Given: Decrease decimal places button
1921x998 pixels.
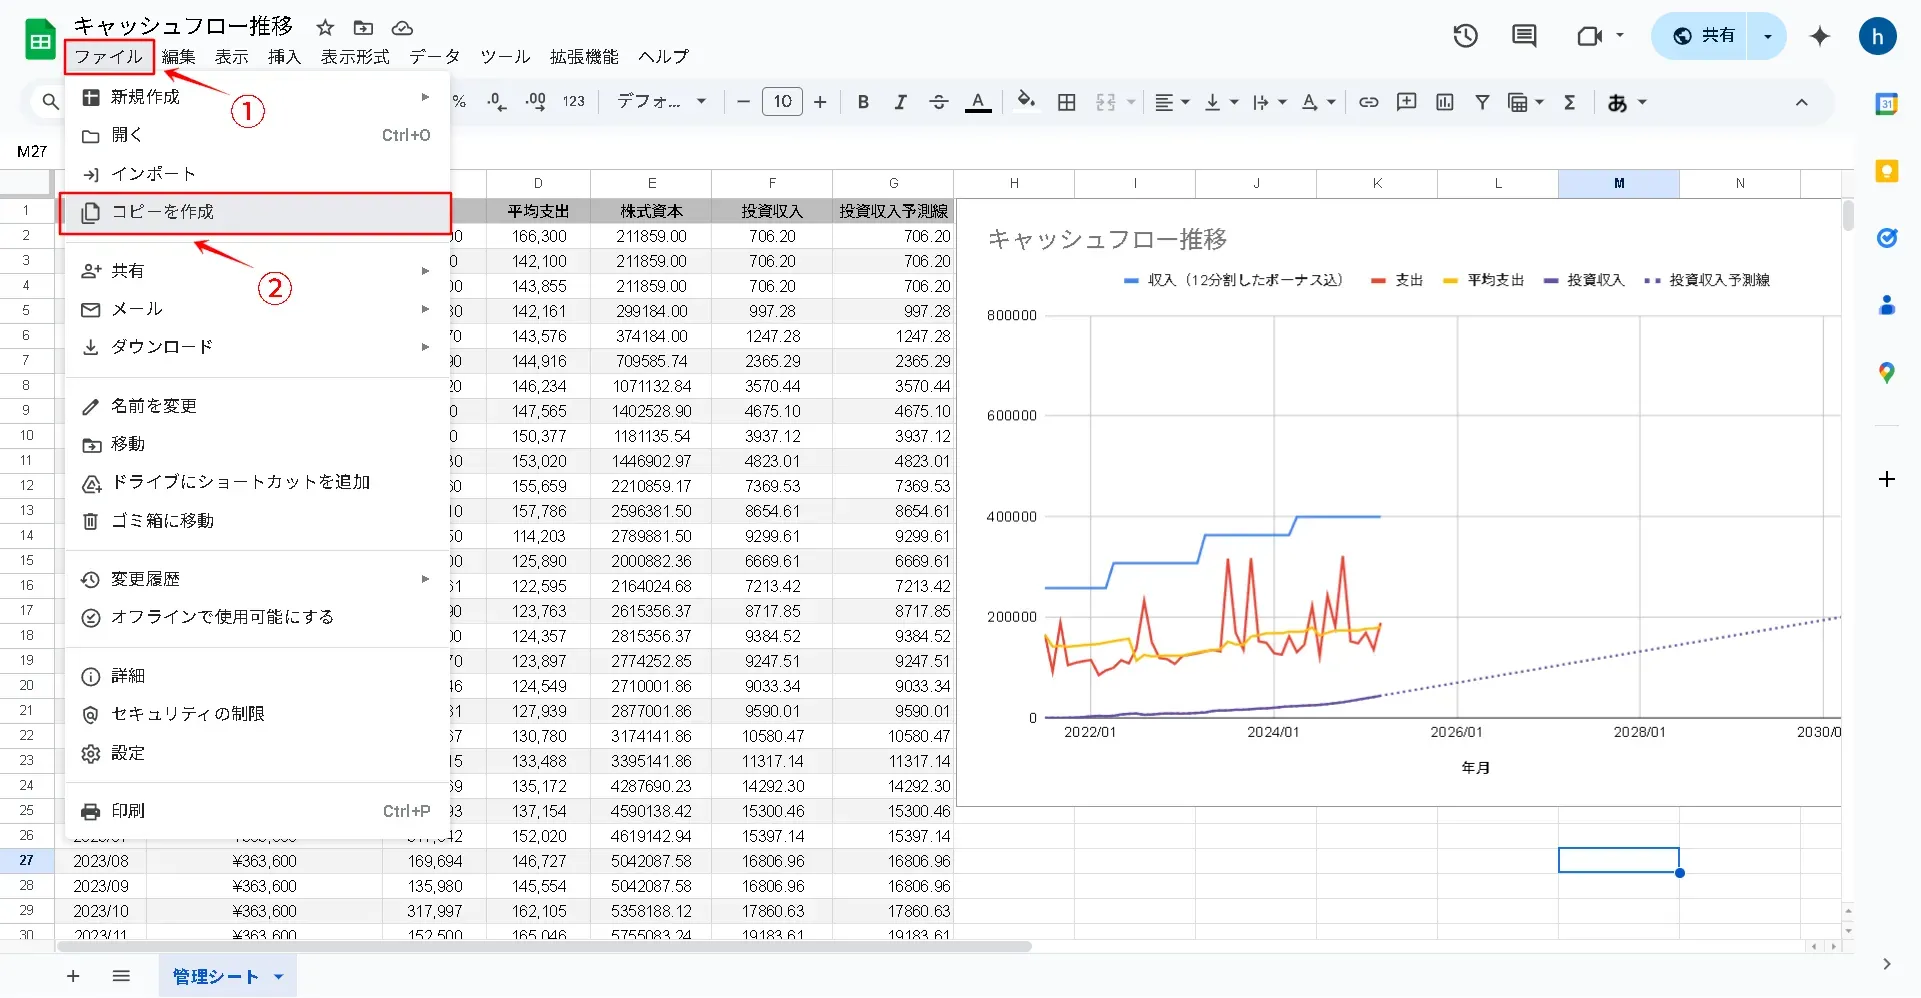Looking at the screenshot, I should tap(497, 101).
